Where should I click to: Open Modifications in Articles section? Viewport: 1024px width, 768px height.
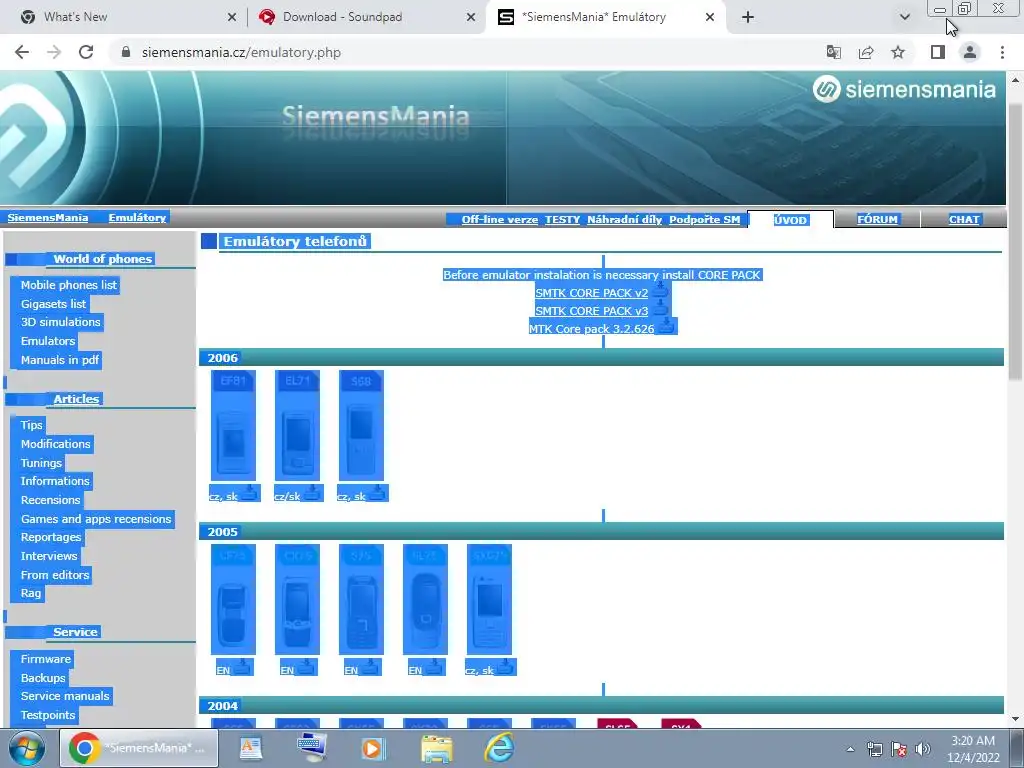(x=56, y=444)
